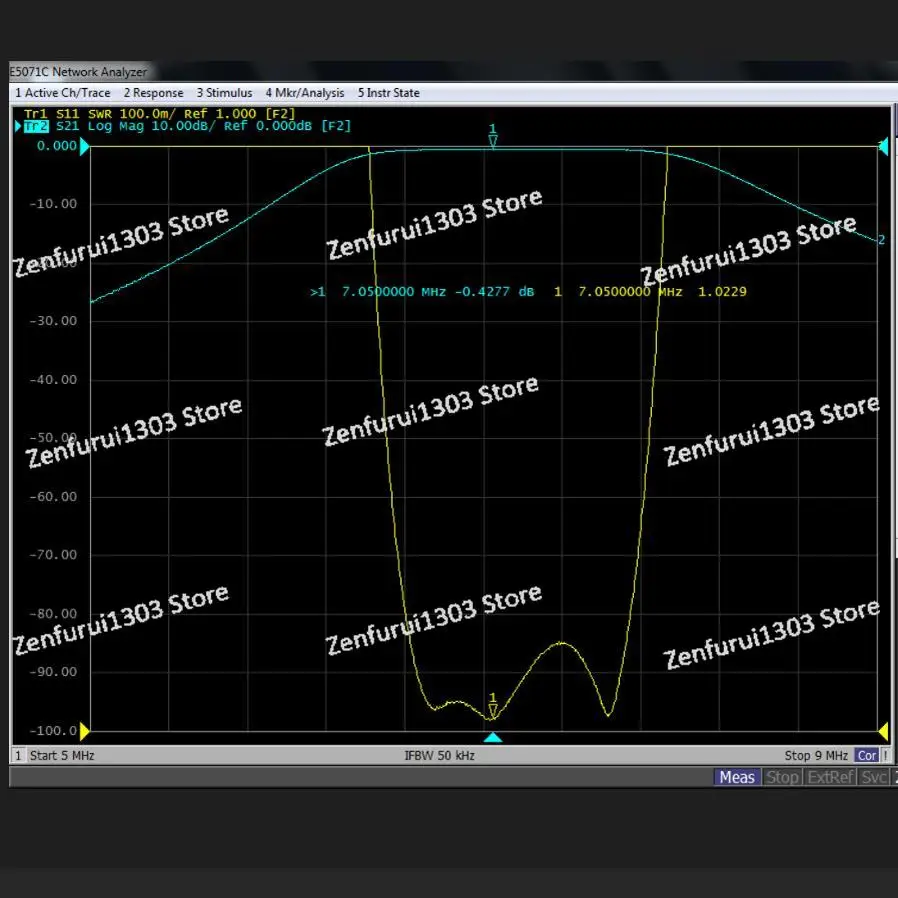Viewport: 898px width, 898px height.
Task: Open the Instr State menu
Action: 388,93
